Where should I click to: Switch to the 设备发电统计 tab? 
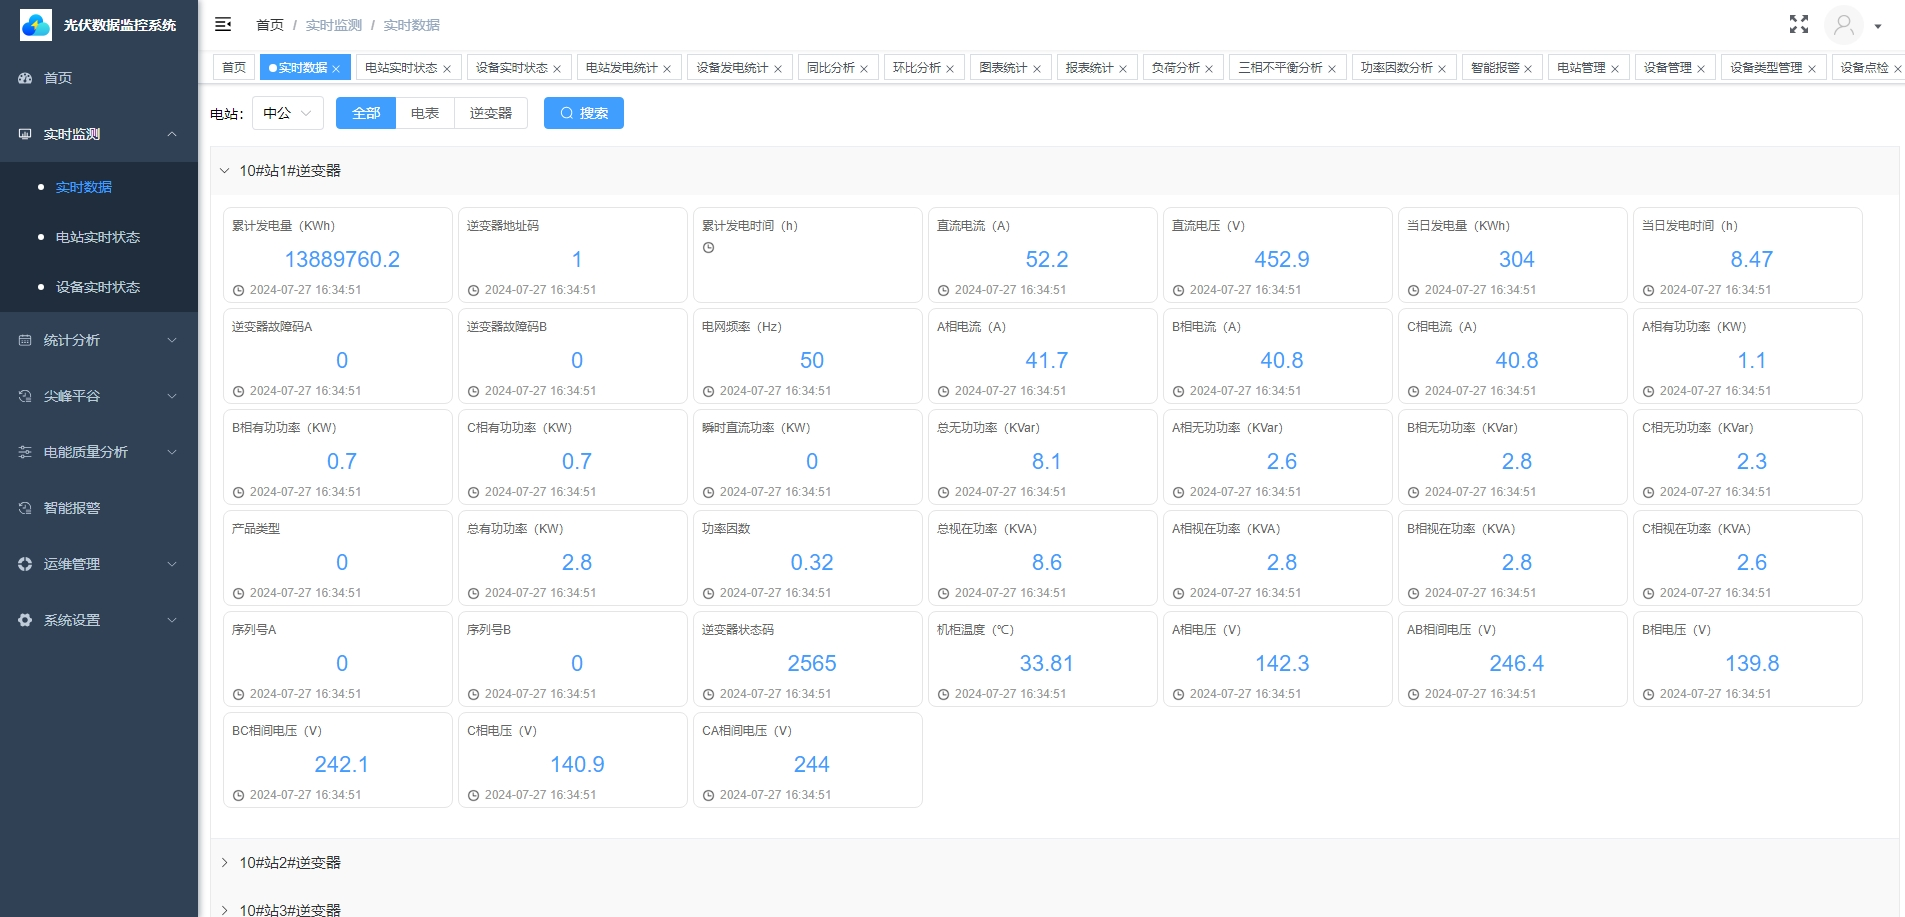732,68
